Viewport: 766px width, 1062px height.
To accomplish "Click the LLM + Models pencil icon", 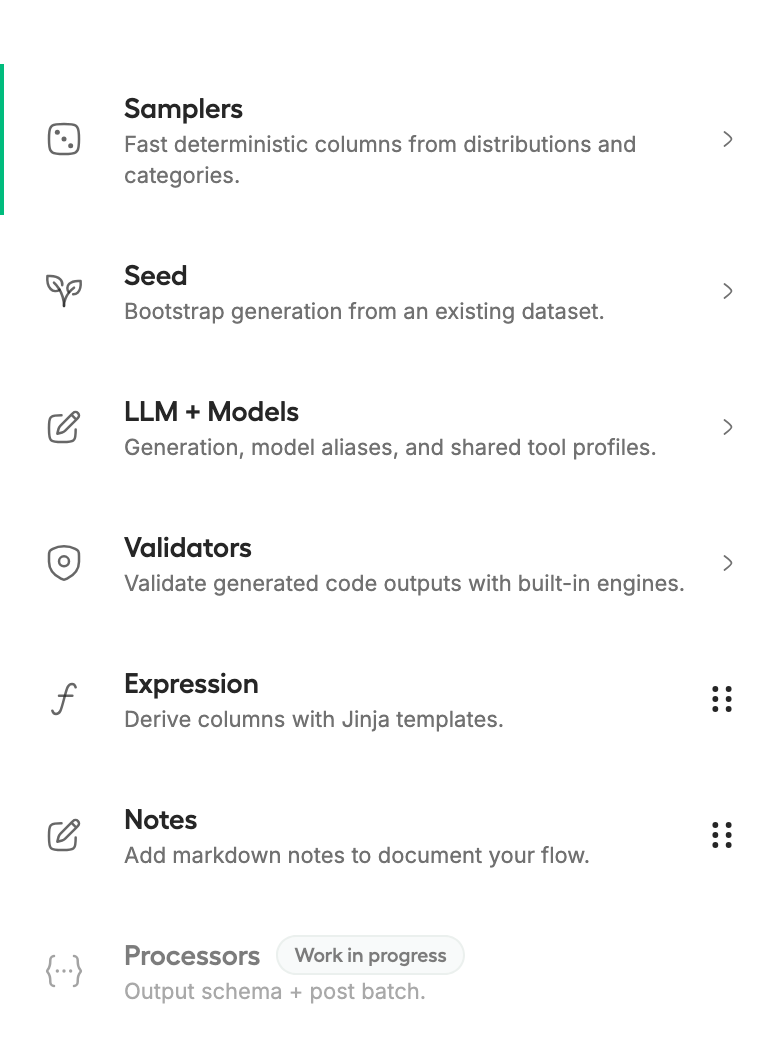I will tap(64, 427).
